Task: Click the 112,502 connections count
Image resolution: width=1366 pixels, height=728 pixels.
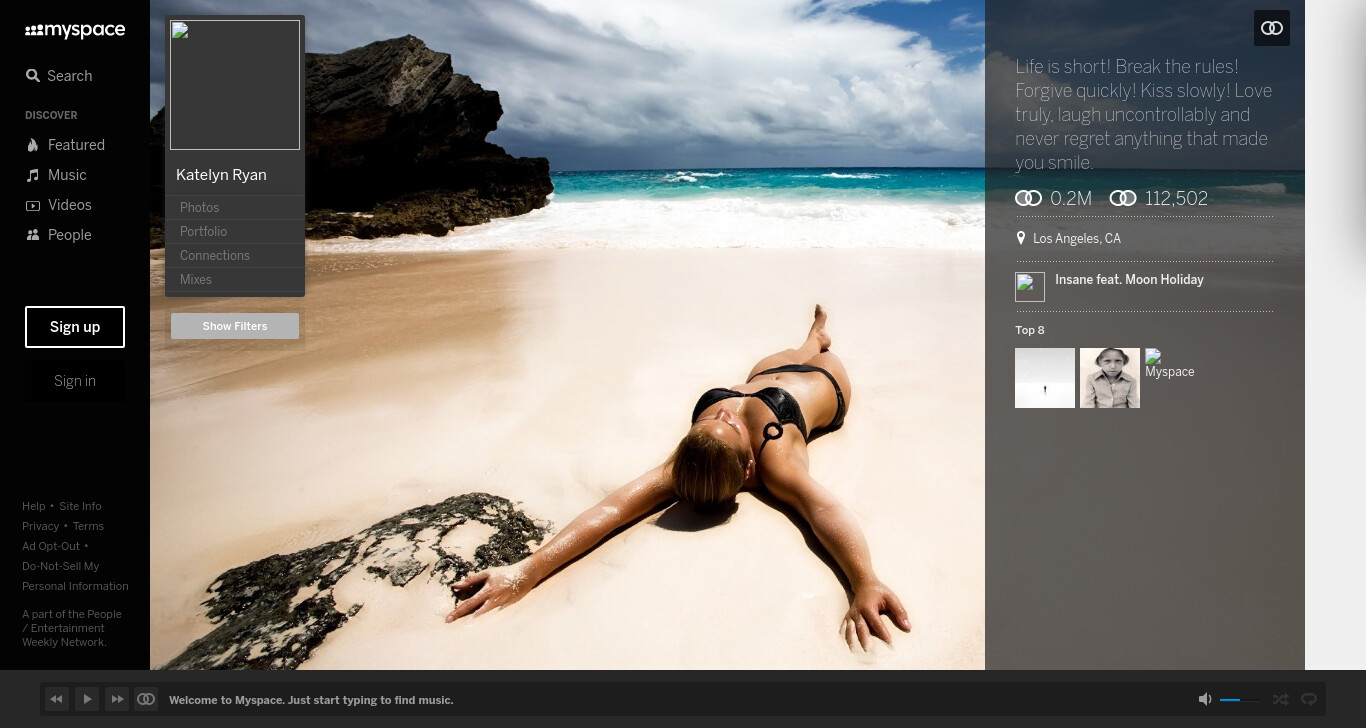Action: click(1159, 199)
